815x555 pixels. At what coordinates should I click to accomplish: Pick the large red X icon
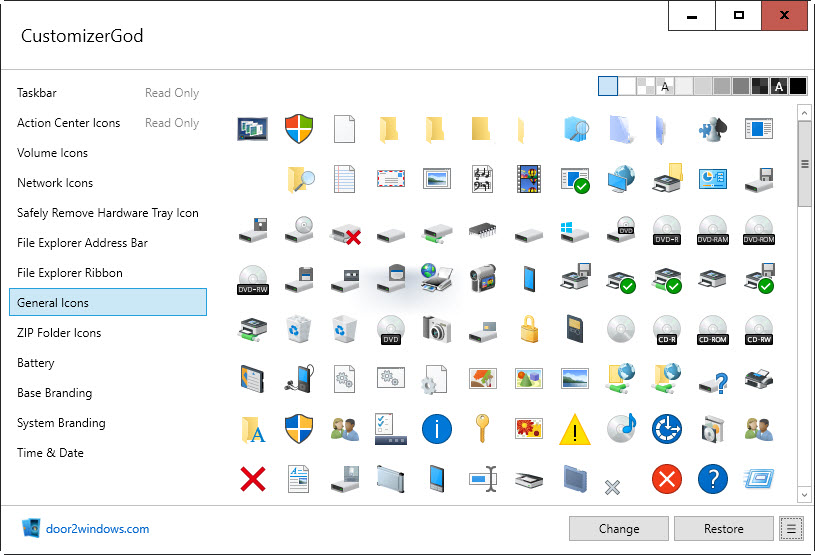[x=253, y=479]
